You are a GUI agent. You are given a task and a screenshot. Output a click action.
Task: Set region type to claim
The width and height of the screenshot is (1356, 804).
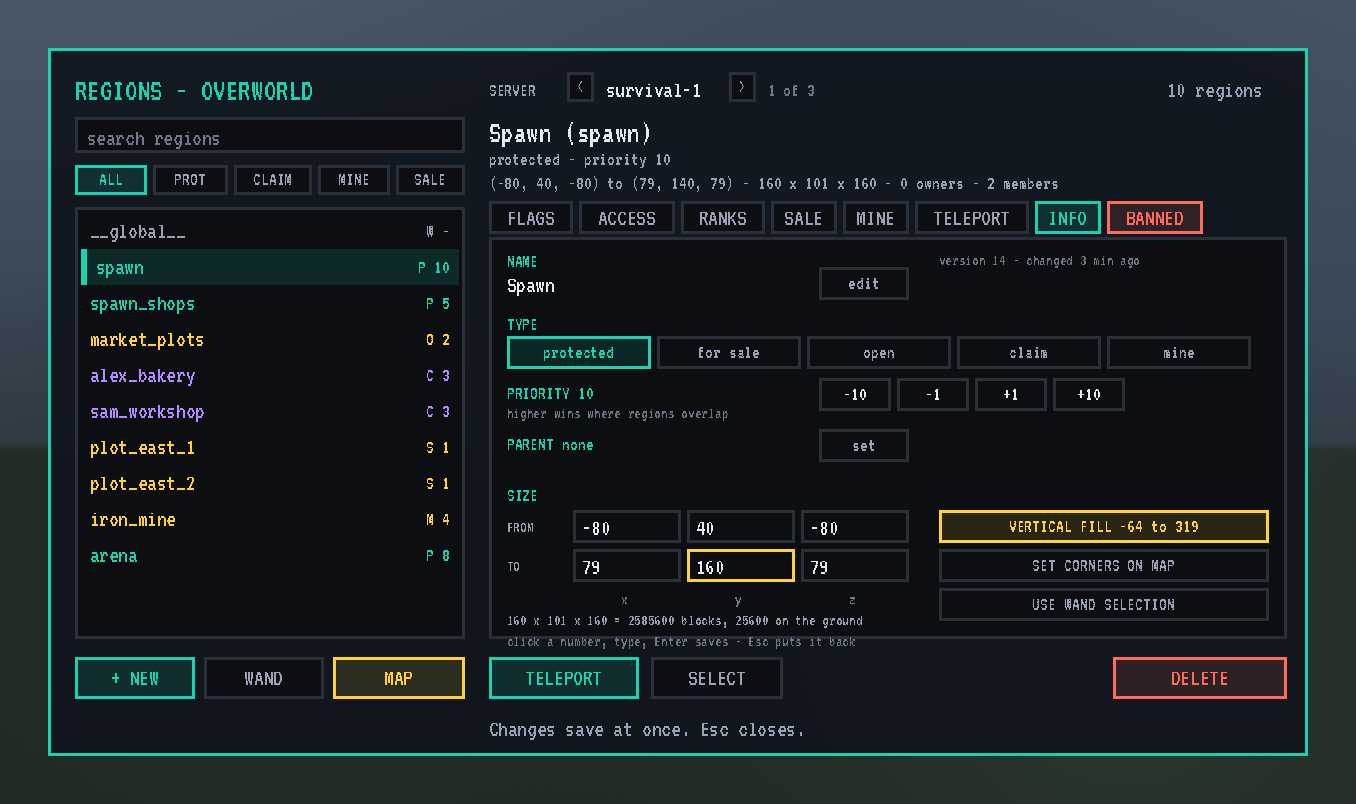(1029, 353)
